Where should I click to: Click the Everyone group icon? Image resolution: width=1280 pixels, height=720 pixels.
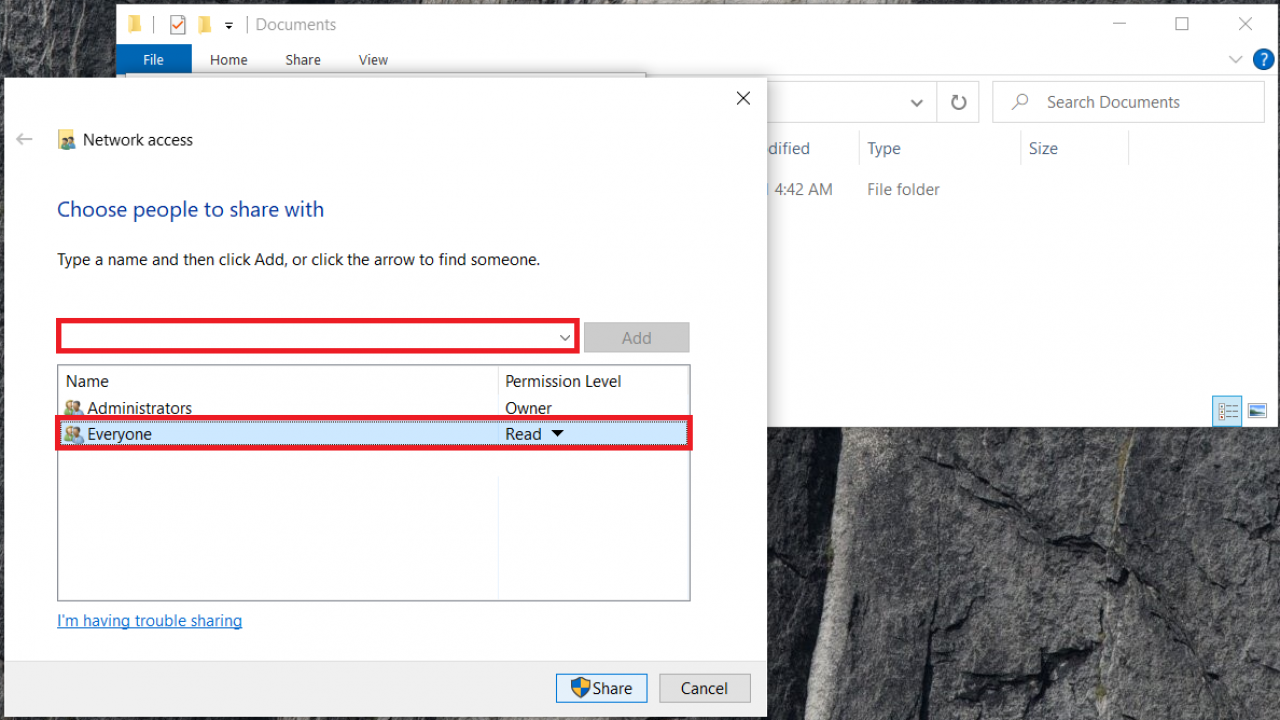point(73,434)
